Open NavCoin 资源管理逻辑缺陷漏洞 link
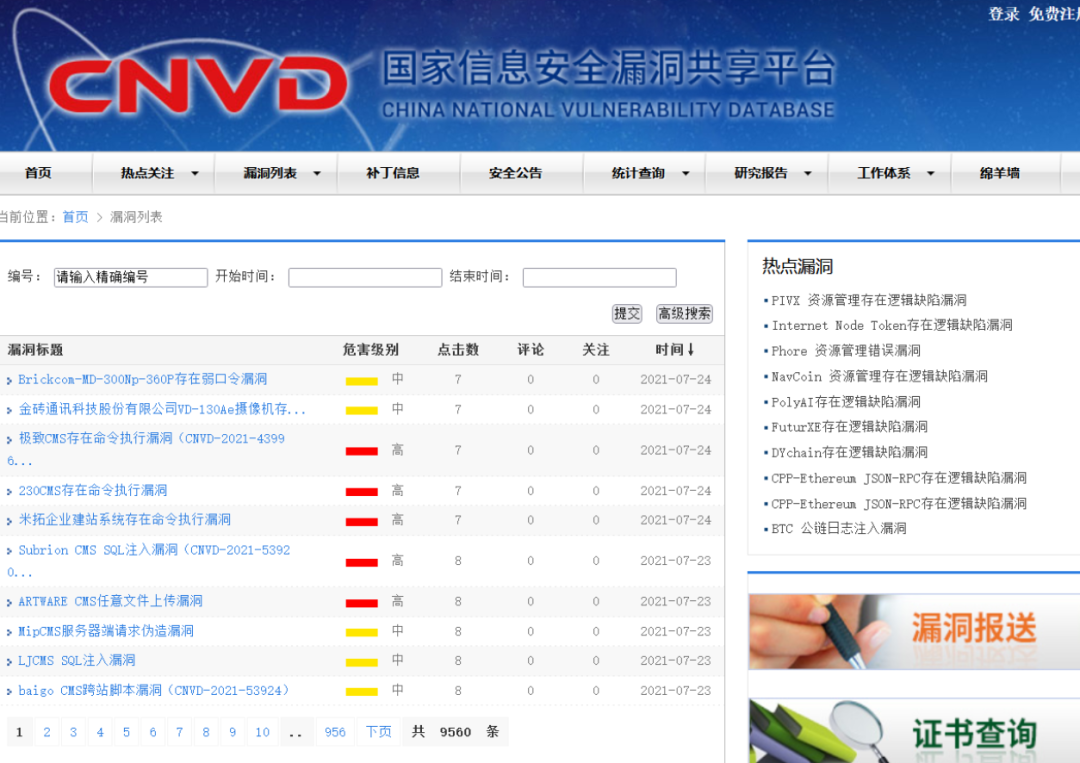Viewport: 1080px width, 763px height. tap(880, 376)
